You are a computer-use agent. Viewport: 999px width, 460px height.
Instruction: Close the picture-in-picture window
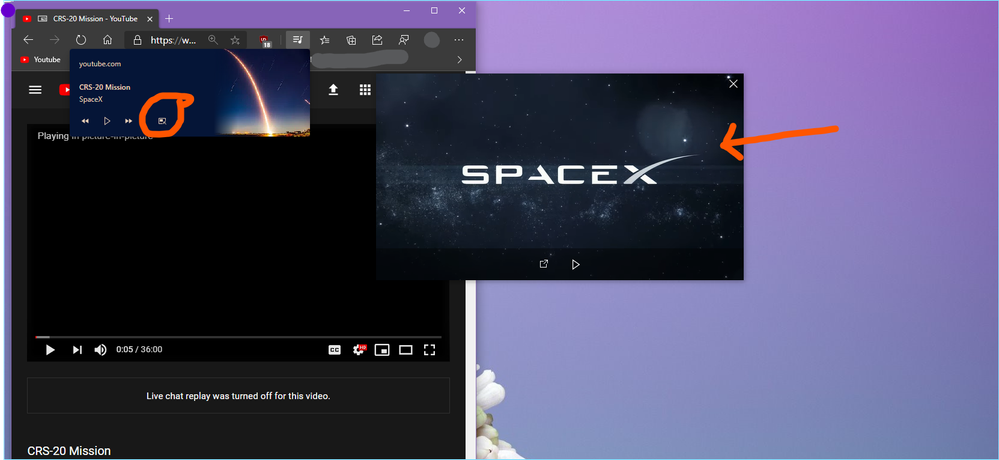pyautogui.click(x=733, y=83)
